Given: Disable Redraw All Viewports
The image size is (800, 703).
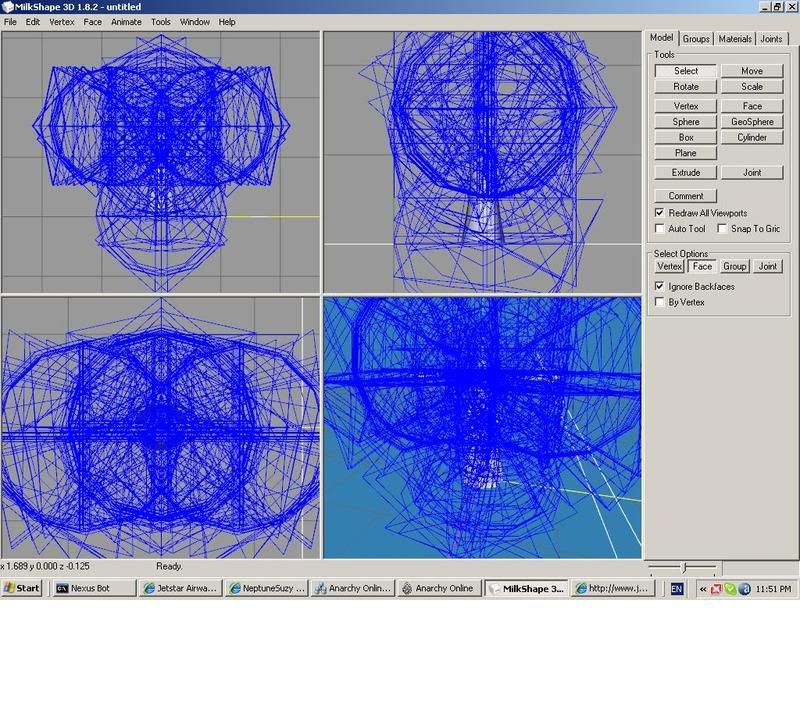Looking at the screenshot, I should click(658, 212).
